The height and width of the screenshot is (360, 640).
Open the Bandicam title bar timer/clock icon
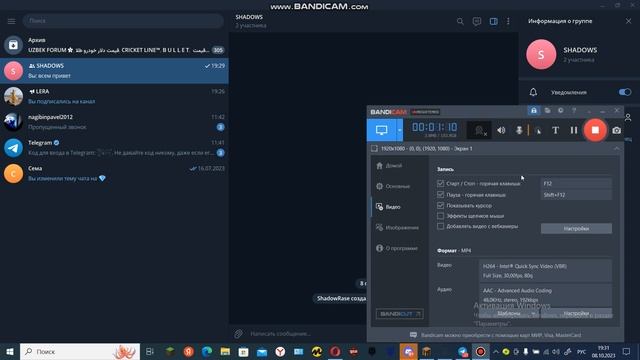pyautogui.click(x=561, y=111)
